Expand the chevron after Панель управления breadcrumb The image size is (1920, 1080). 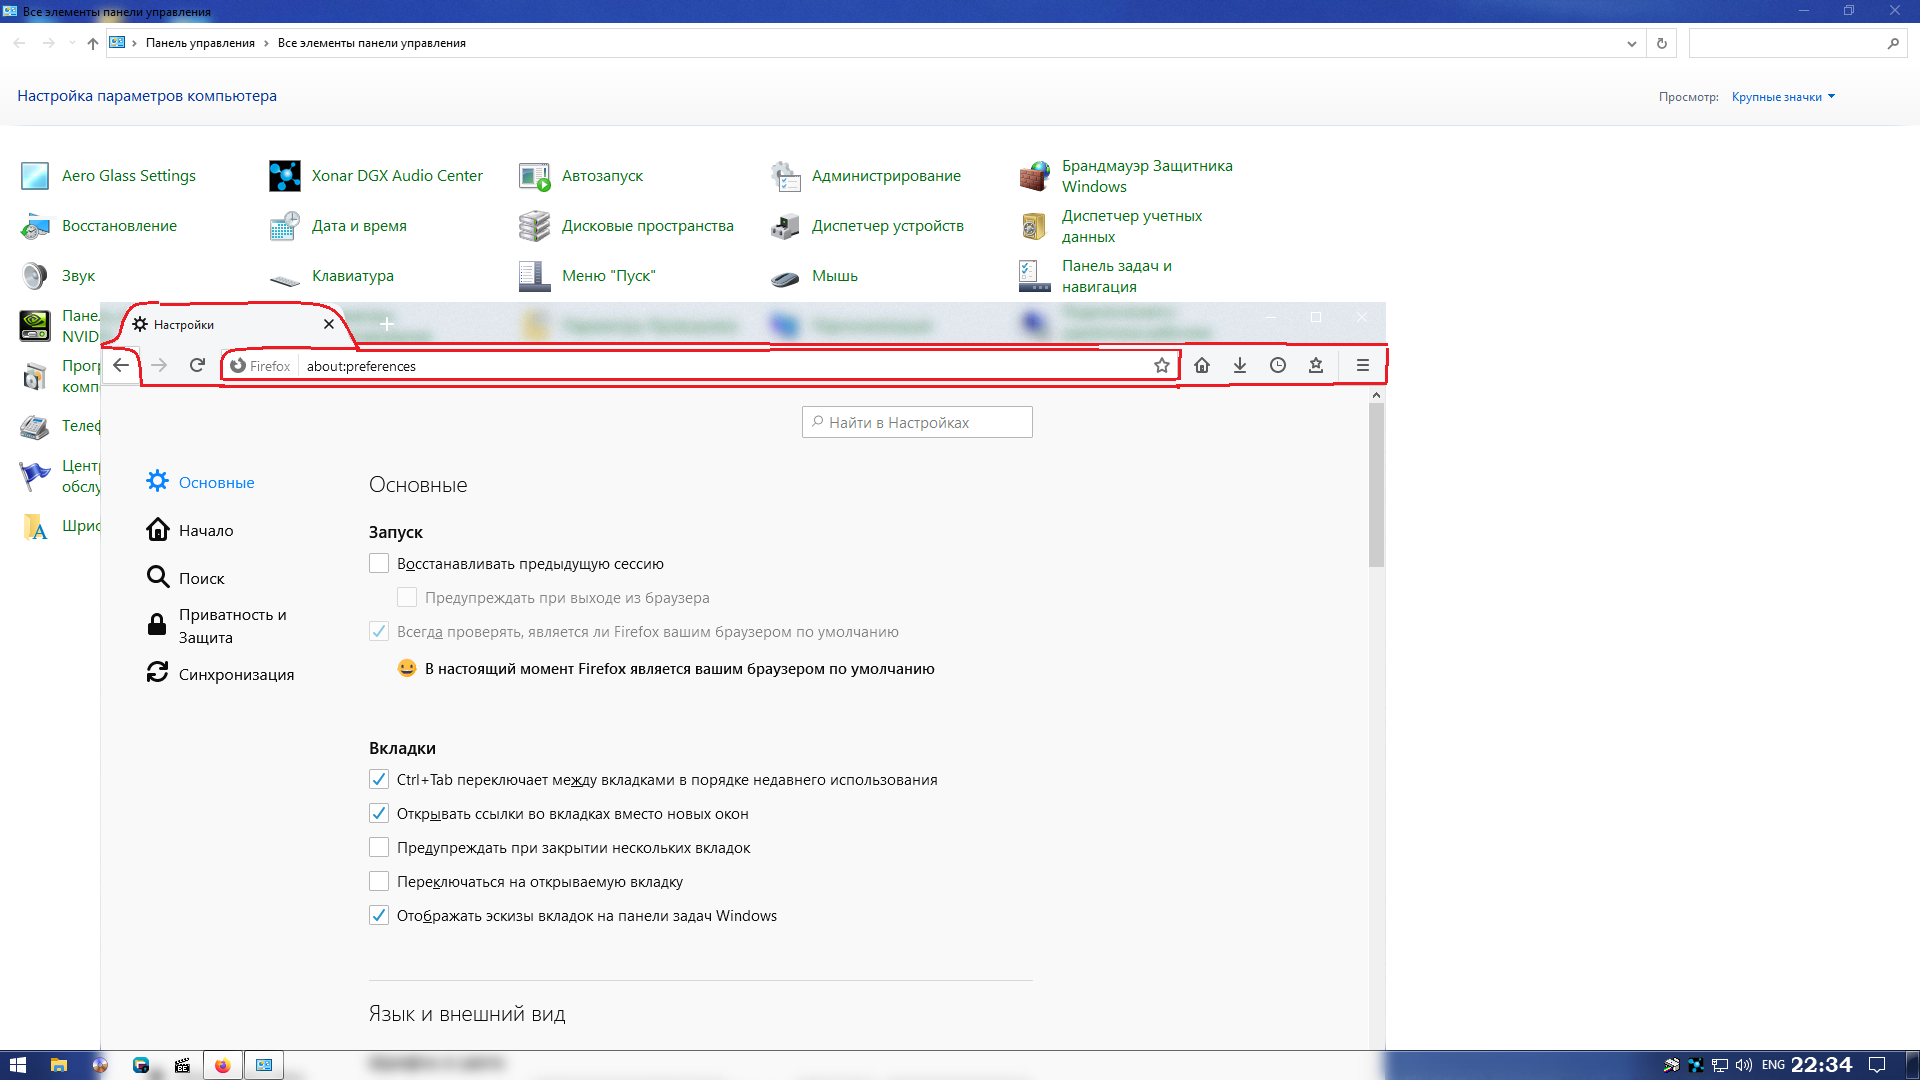click(266, 43)
